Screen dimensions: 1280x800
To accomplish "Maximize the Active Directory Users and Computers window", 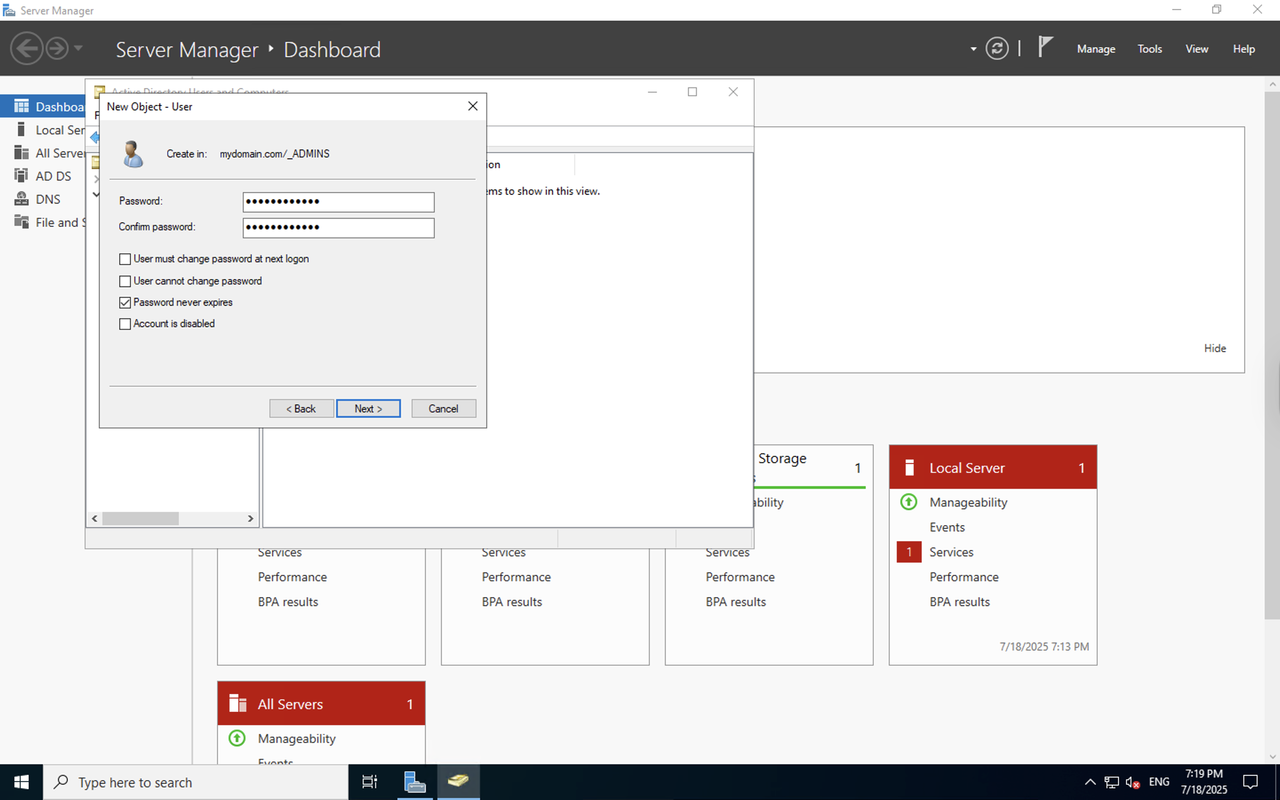I will (x=692, y=92).
